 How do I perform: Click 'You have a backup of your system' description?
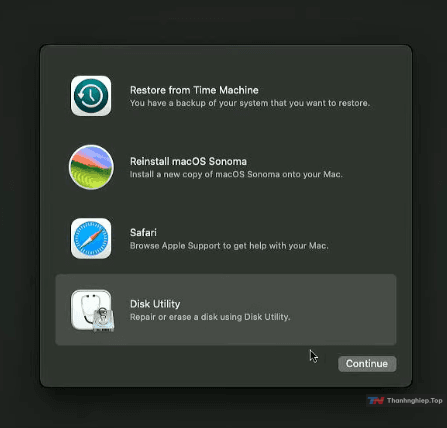click(x=250, y=103)
